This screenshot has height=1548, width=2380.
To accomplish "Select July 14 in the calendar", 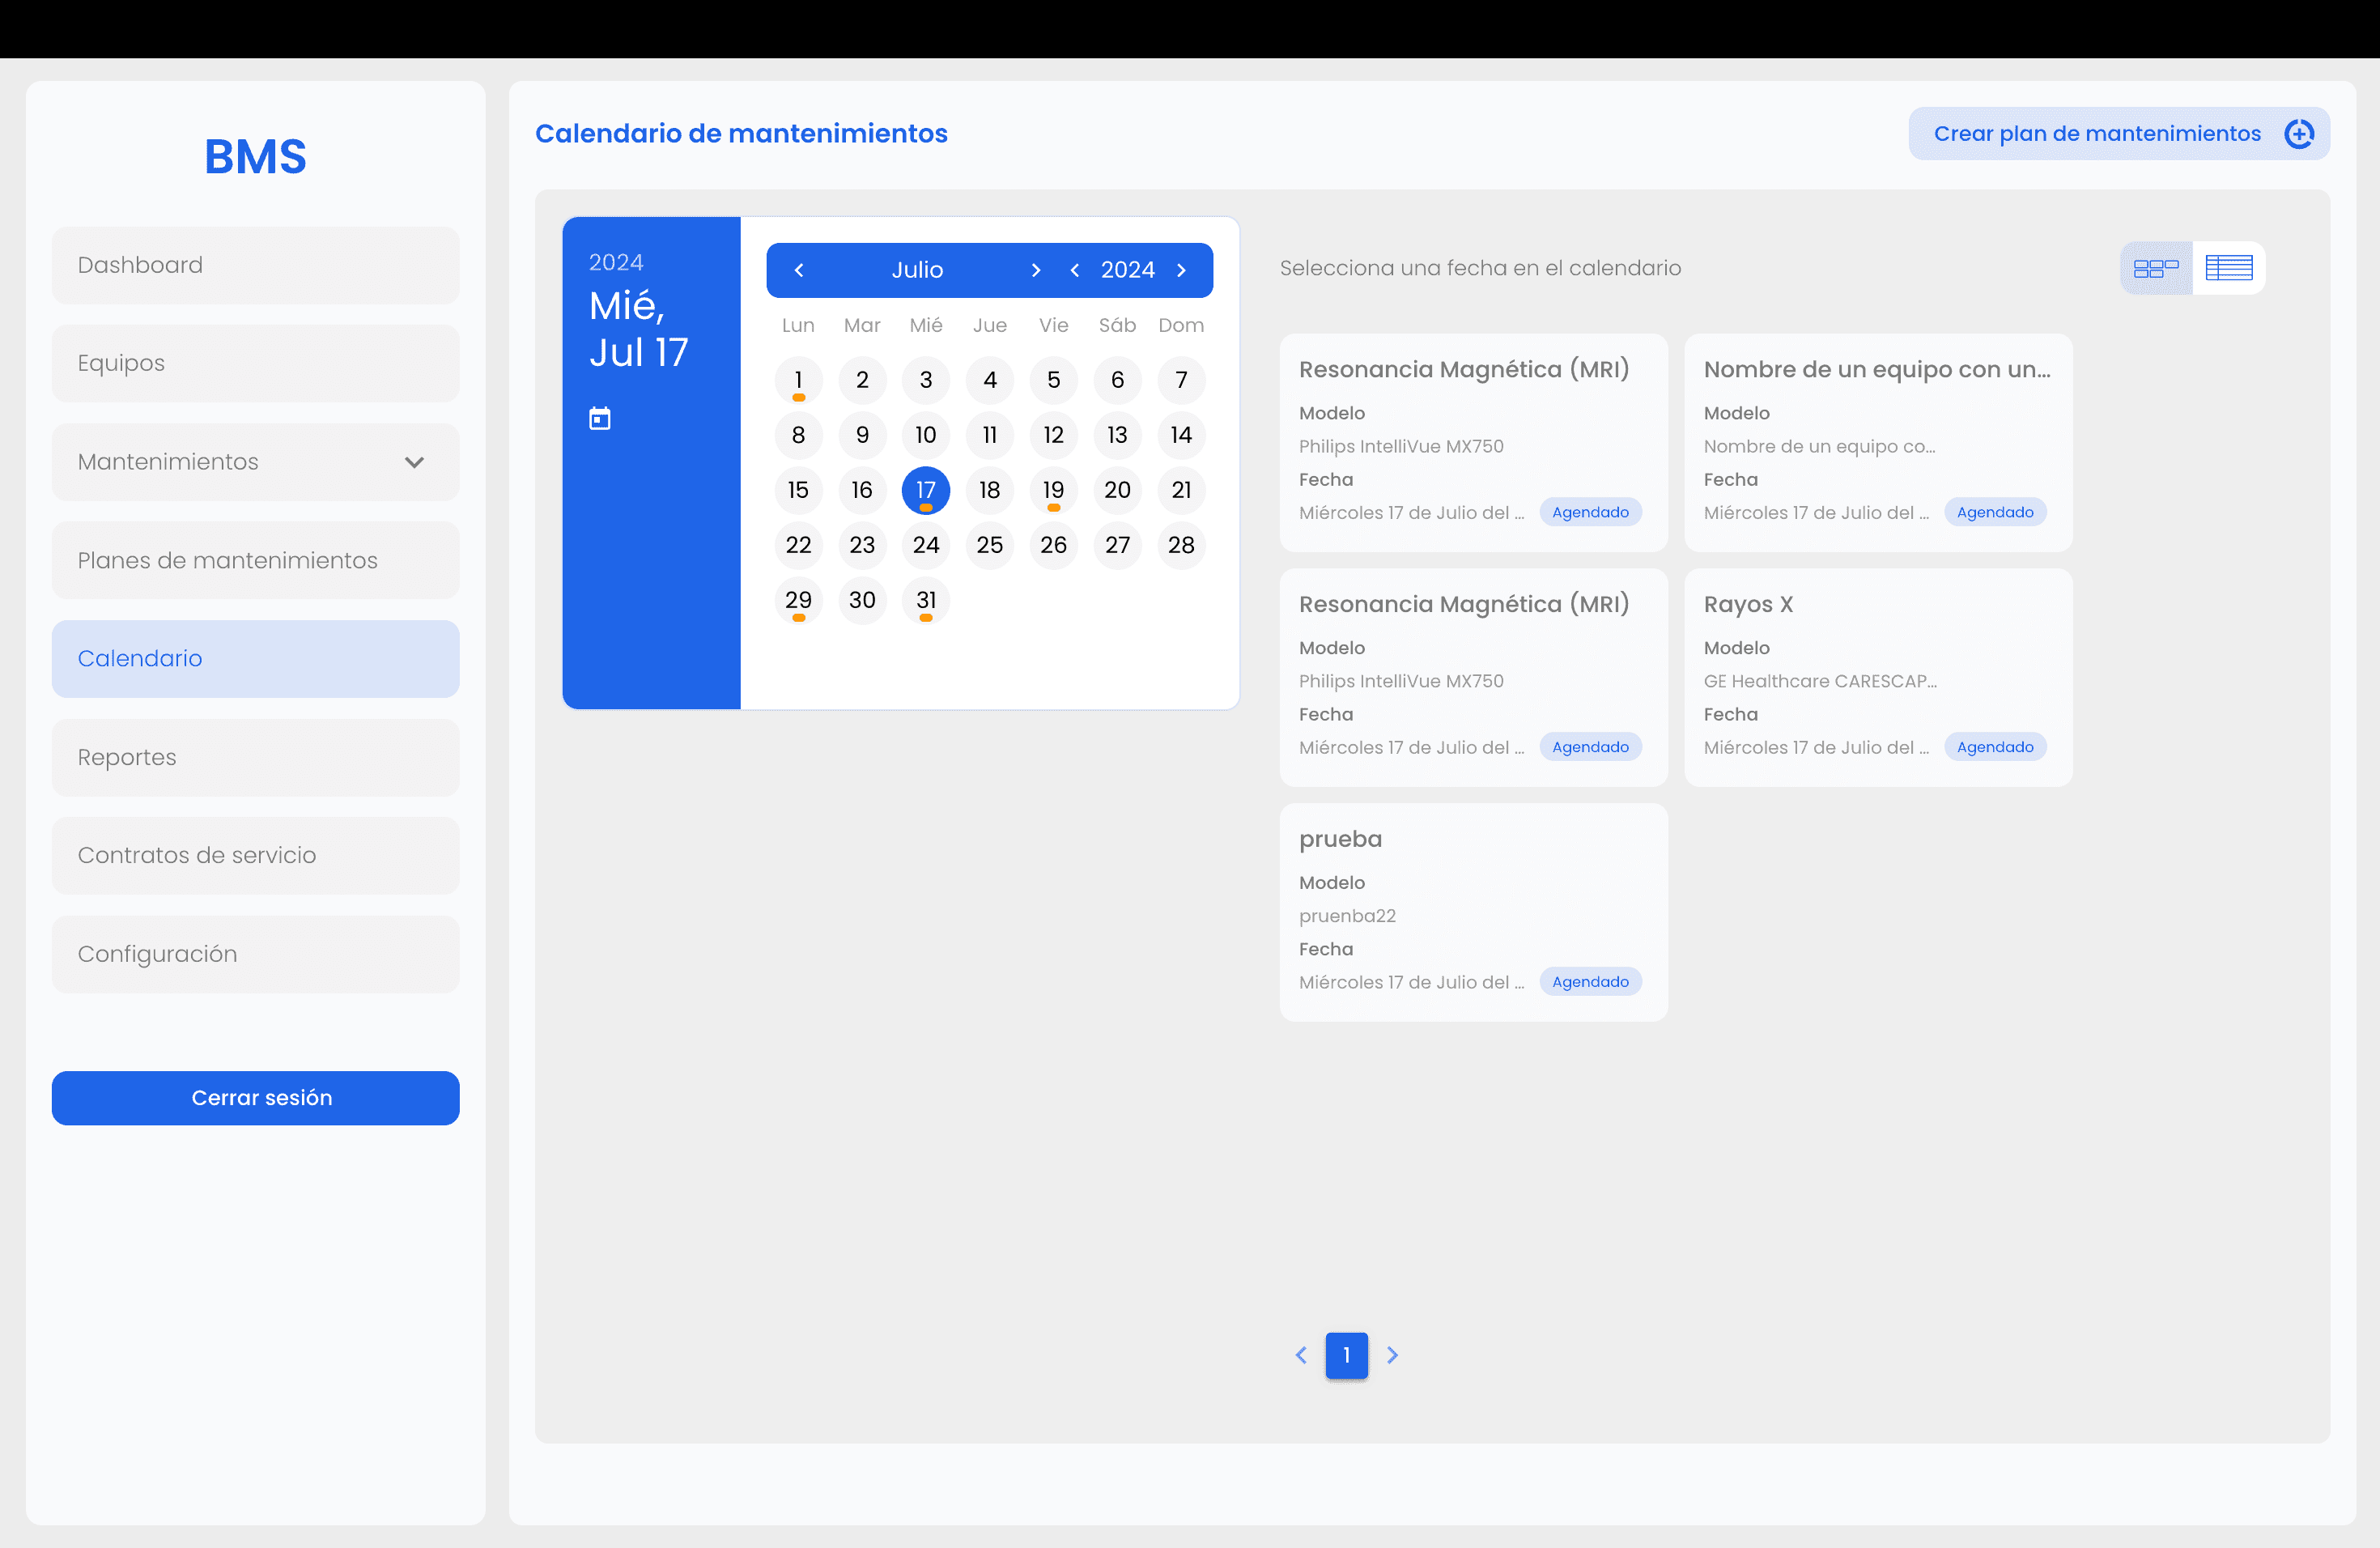I will pos(1181,435).
